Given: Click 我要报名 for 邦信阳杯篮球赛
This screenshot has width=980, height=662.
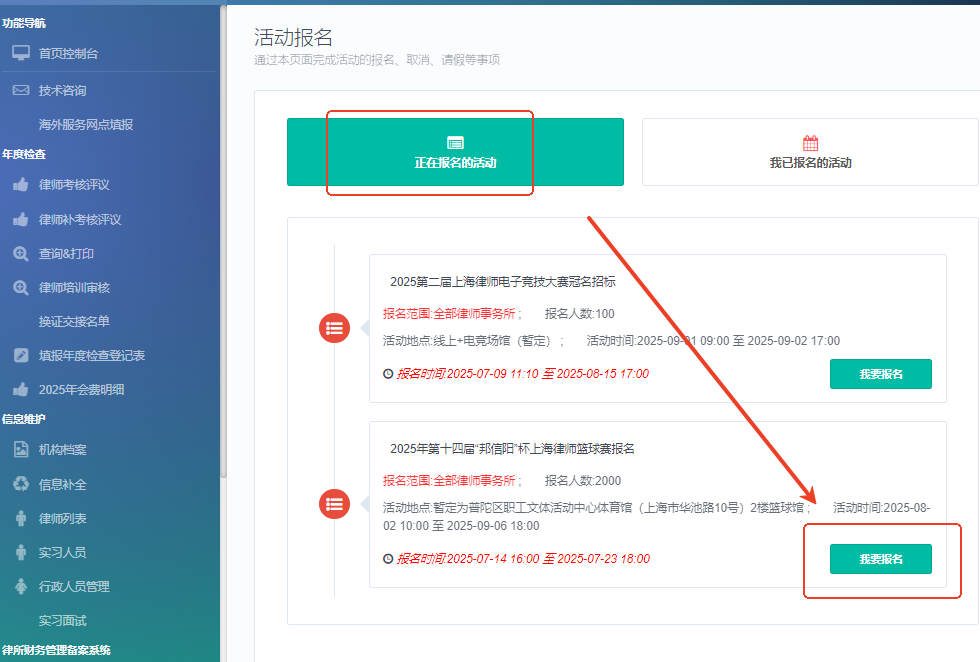Looking at the screenshot, I should pos(880,559).
